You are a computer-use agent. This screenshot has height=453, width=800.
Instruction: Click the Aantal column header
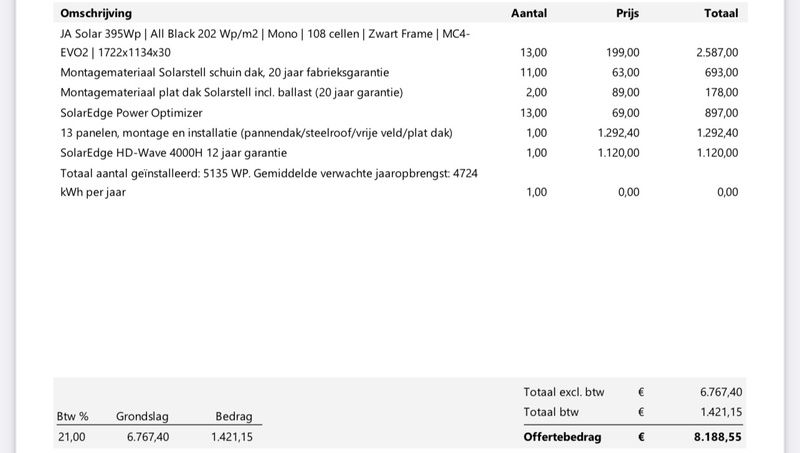point(528,14)
